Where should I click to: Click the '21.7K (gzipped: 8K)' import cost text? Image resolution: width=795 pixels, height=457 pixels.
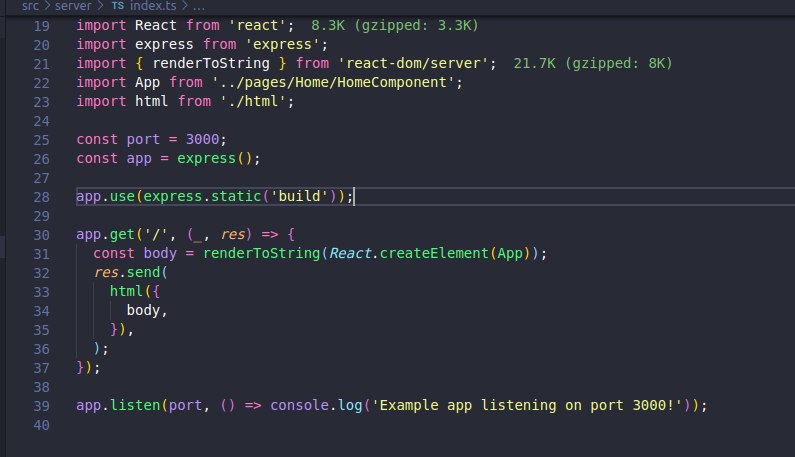coord(593,63)
